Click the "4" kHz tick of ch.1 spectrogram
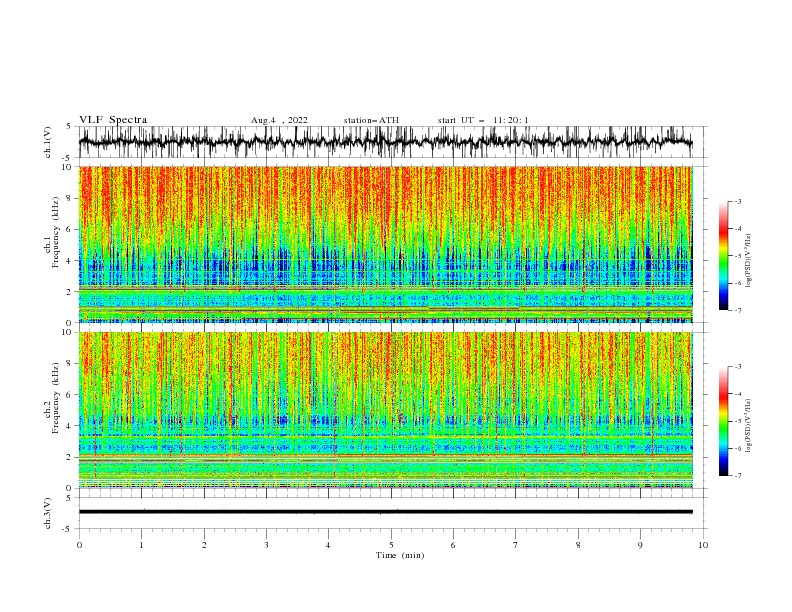The height and width of the screenshot is (612, 792). 71,261
